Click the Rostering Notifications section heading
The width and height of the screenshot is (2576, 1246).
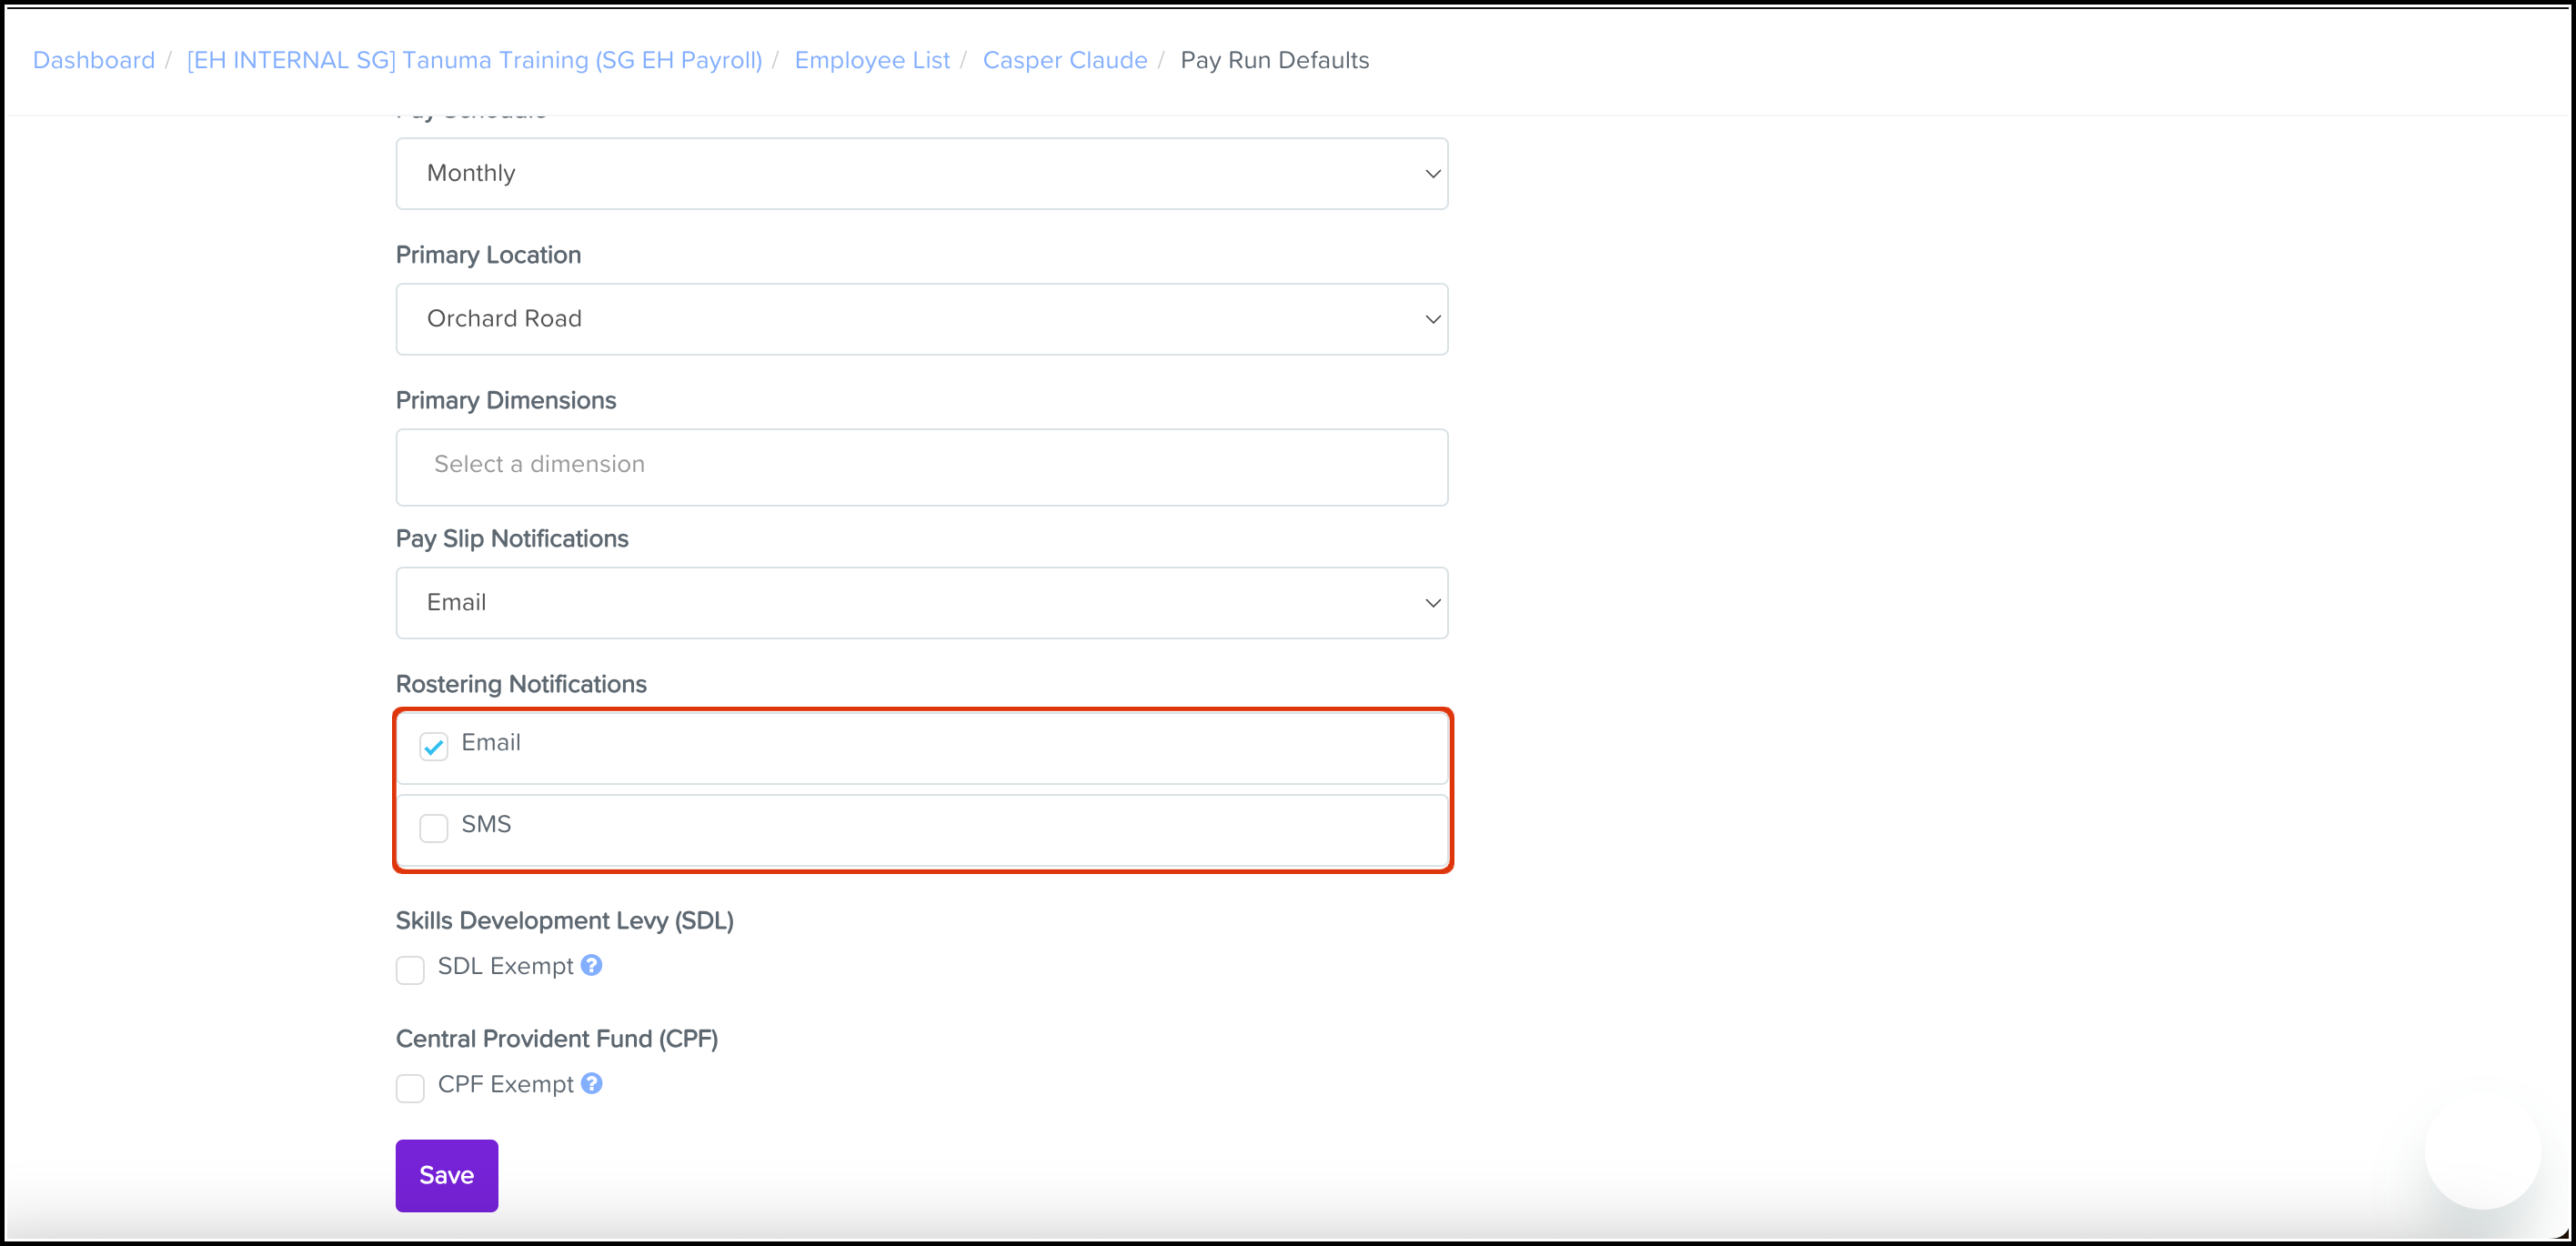[521, 684]
